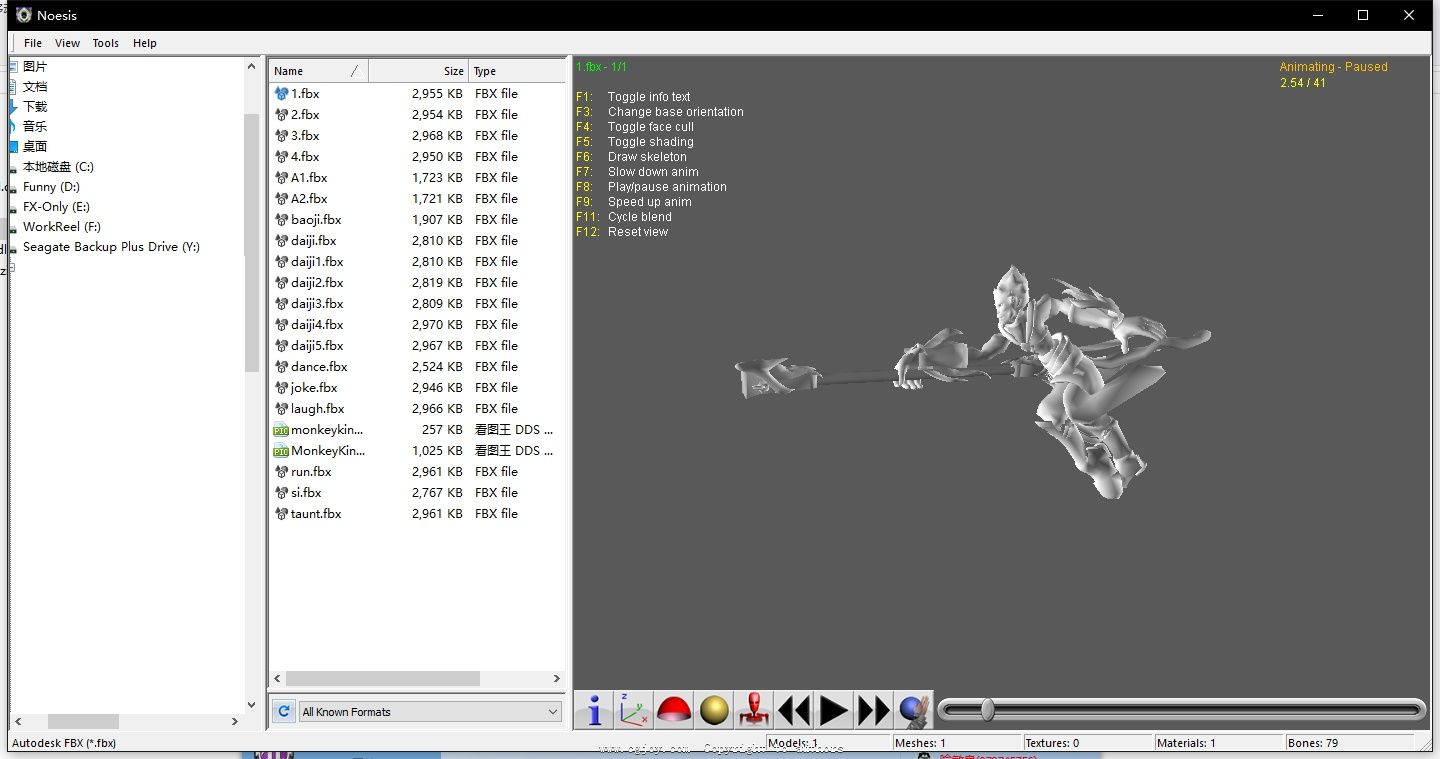Click the refresh file list button

[284, 711]
